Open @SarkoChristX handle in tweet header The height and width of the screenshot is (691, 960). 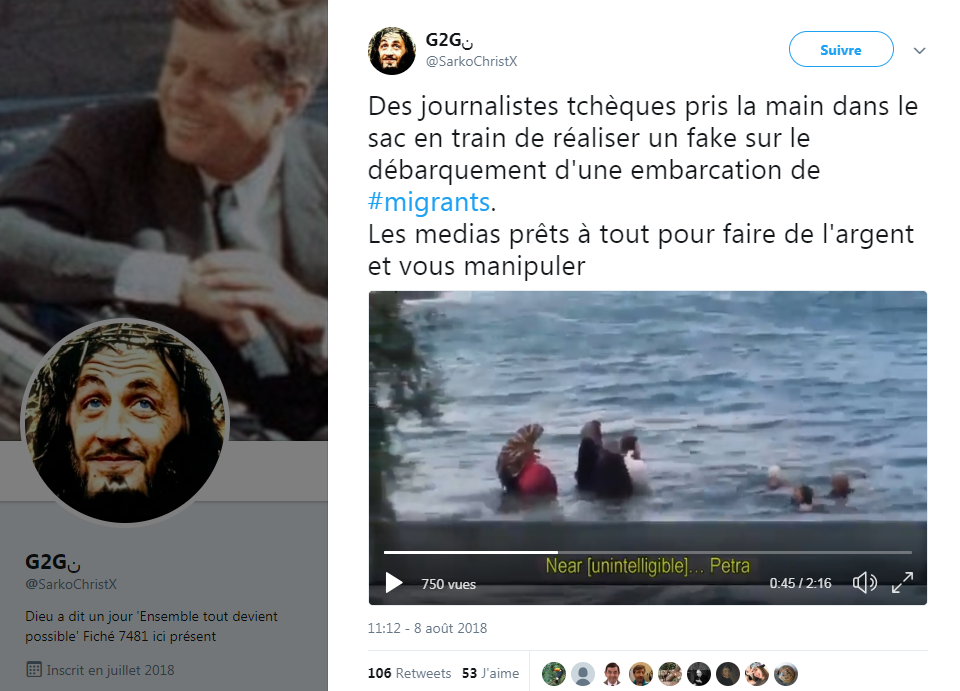(x=471, y=61)
